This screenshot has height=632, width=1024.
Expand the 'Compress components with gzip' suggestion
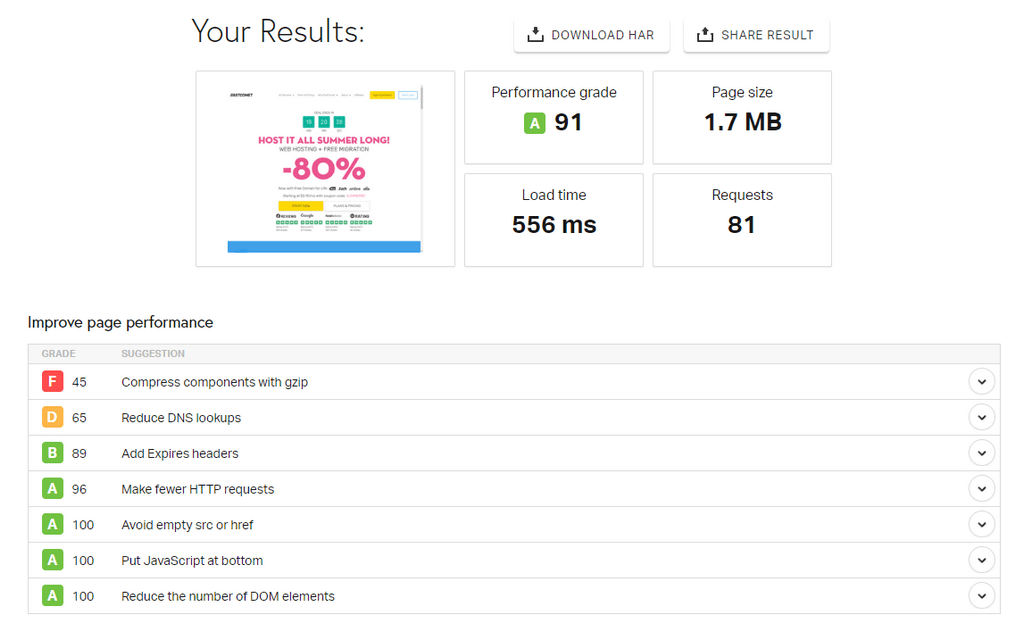(981, 381)
